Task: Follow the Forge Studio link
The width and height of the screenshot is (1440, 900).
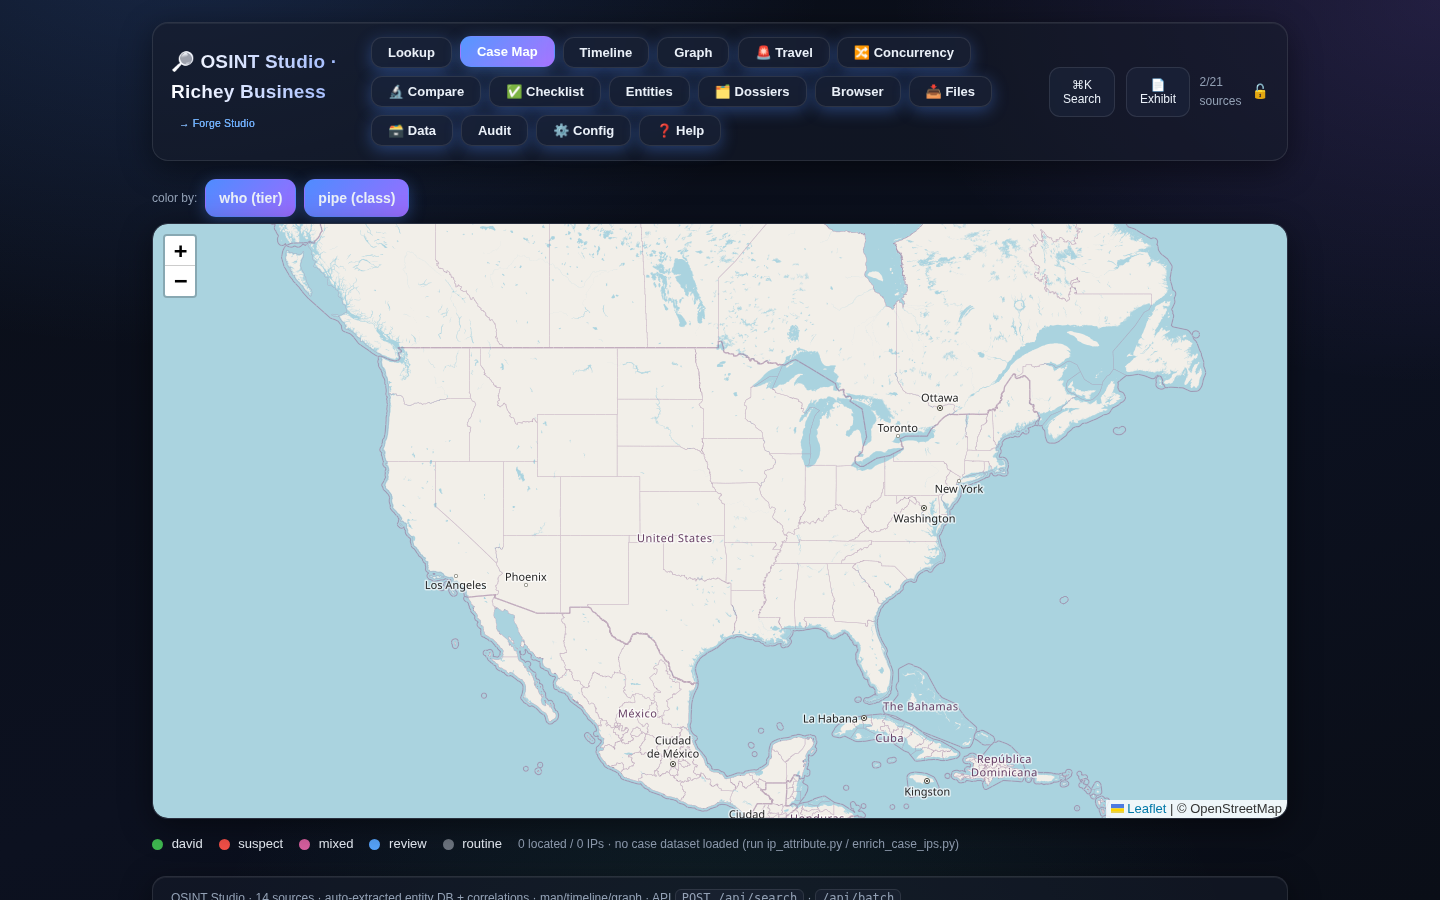Action: (216, 123)
